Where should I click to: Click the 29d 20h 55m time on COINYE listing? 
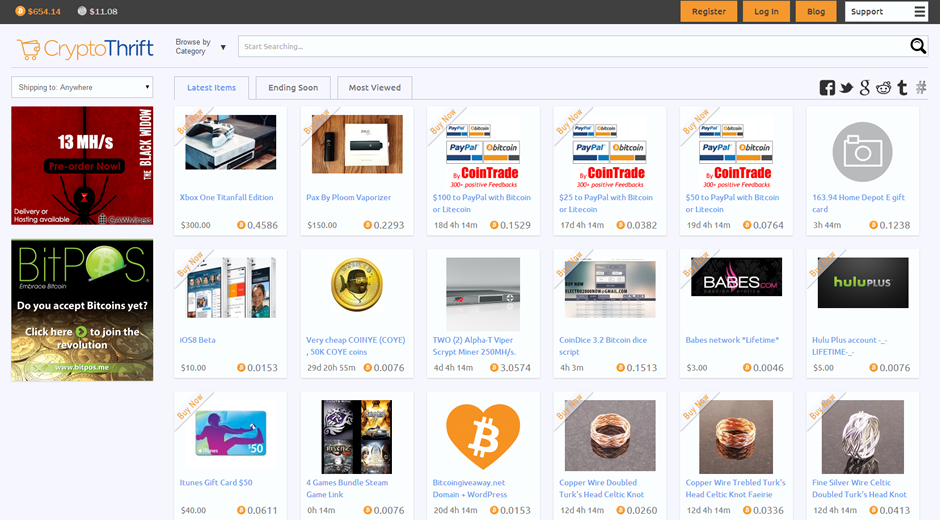click(x=331, y=368)
